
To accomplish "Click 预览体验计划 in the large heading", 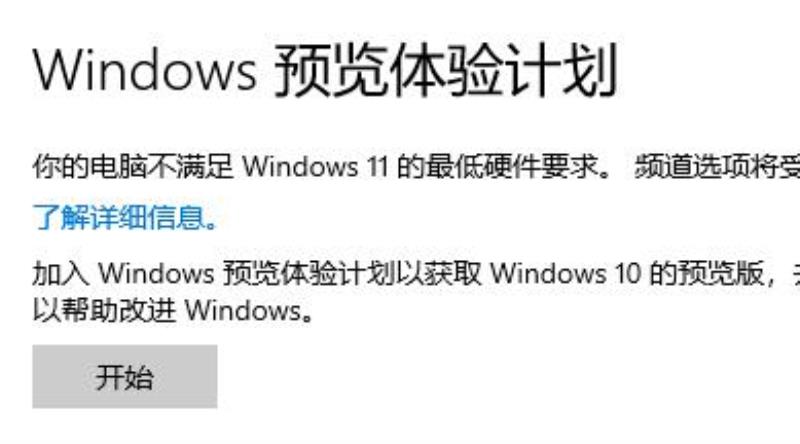I will pos(446,70).
